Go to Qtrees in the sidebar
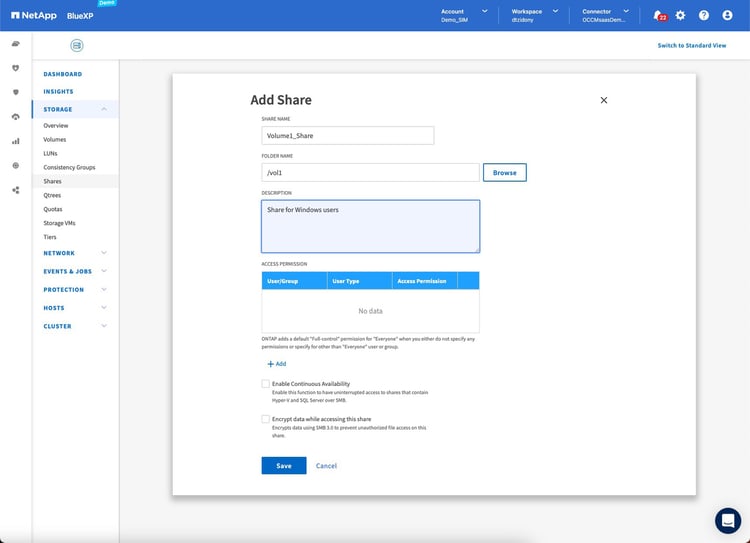This screenshot has height=543, width=750. coord(52,195)
